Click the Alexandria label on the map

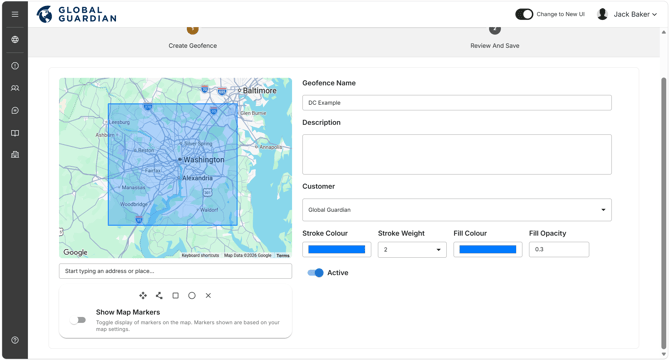point(197,178)
